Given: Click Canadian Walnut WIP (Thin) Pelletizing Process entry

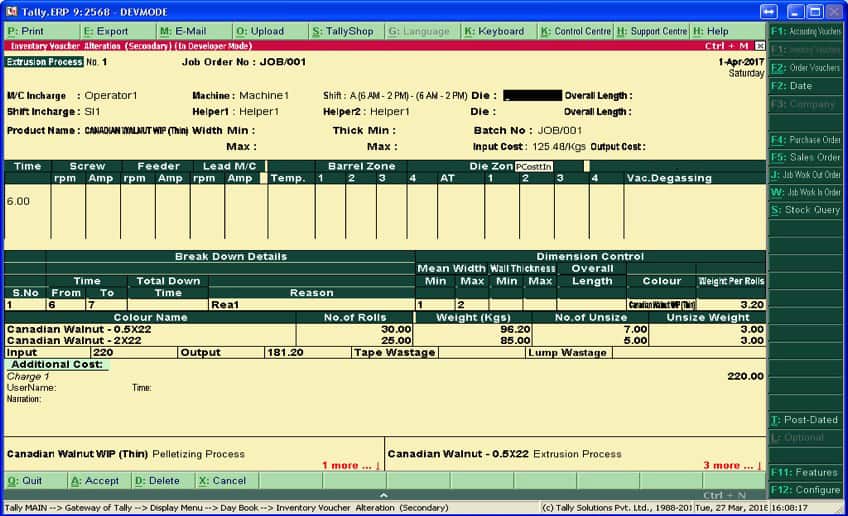Looking at the screenshot, I should tap(125, 454).
